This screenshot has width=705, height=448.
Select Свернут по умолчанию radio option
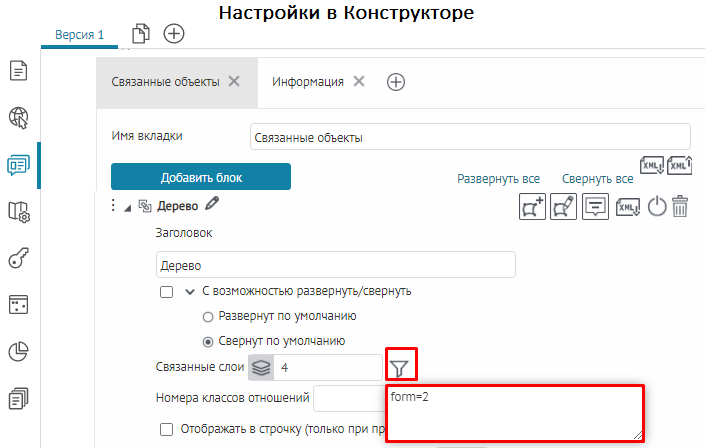[208, 341]
